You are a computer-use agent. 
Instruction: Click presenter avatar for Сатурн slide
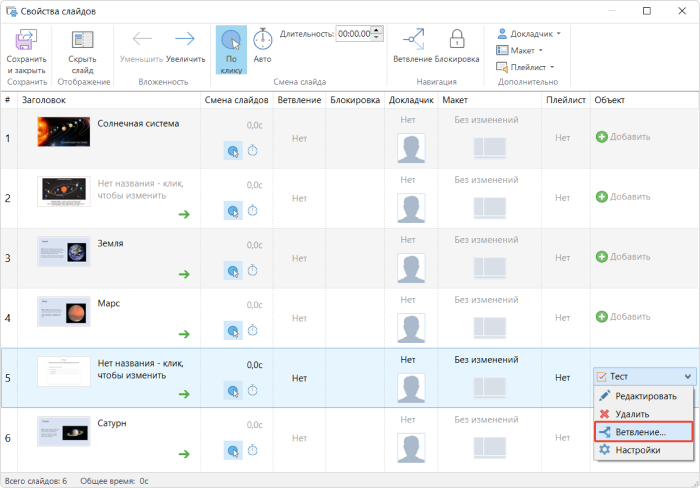point(411,448)
